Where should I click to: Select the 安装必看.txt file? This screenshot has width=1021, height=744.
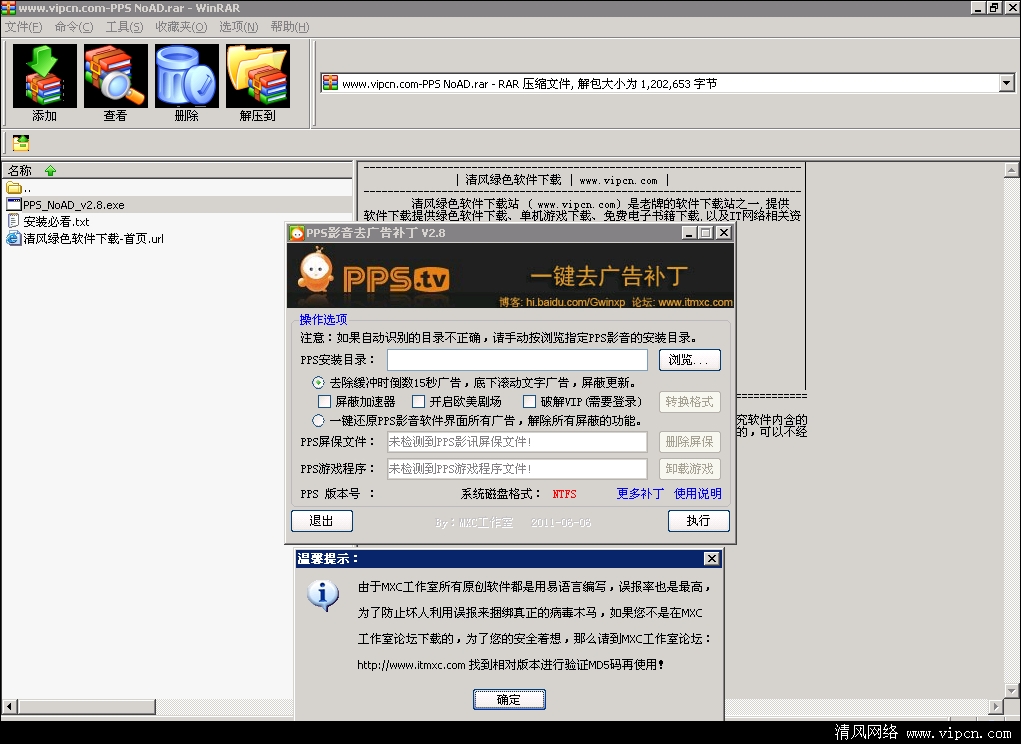point(56,222)
